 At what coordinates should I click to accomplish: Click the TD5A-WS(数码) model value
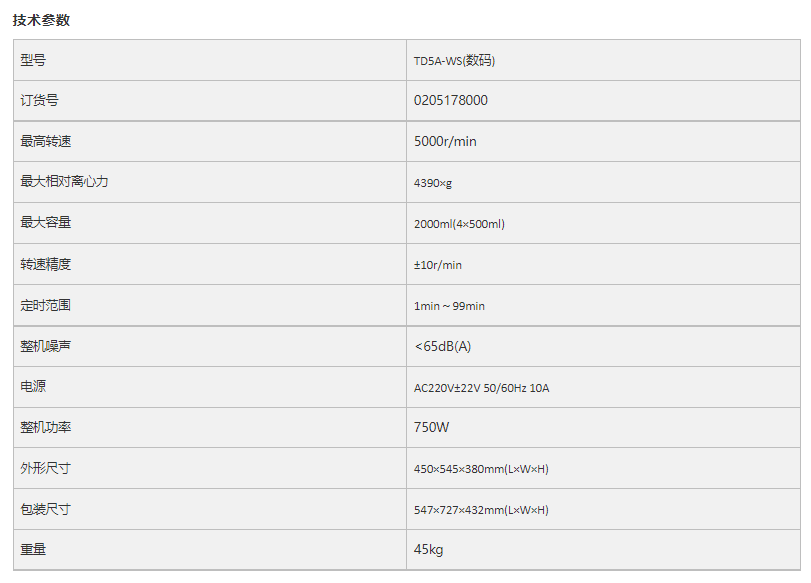coord(454,61)
